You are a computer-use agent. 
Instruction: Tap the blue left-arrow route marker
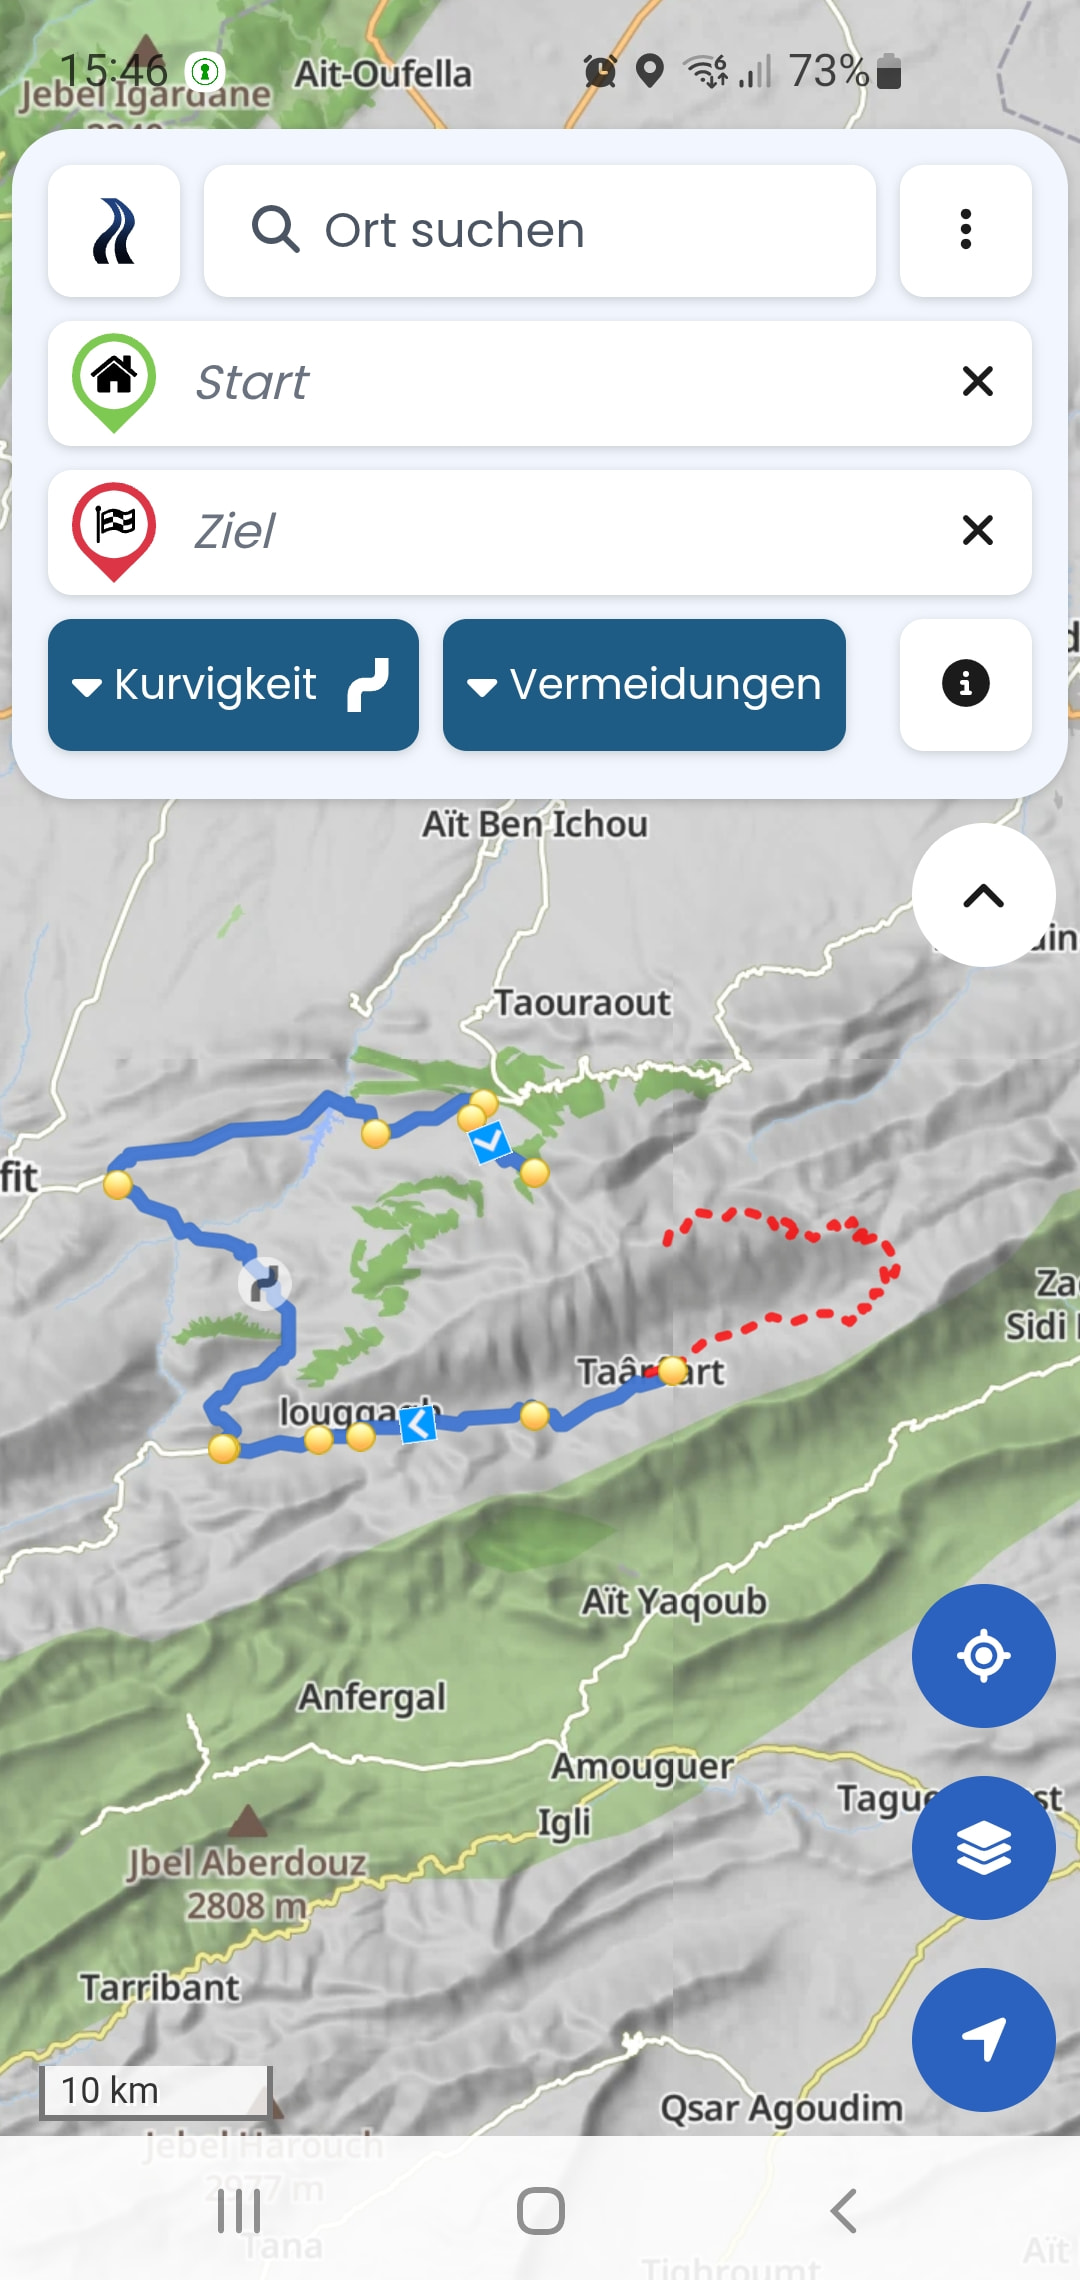coord(418,1424)
